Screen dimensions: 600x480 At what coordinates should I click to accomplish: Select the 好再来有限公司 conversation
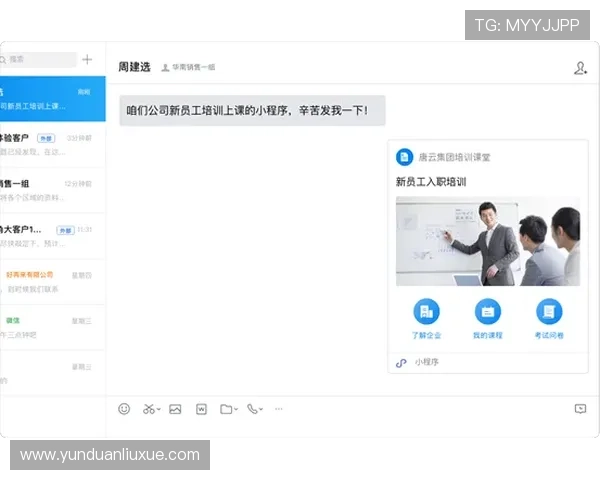click(53, 282)
